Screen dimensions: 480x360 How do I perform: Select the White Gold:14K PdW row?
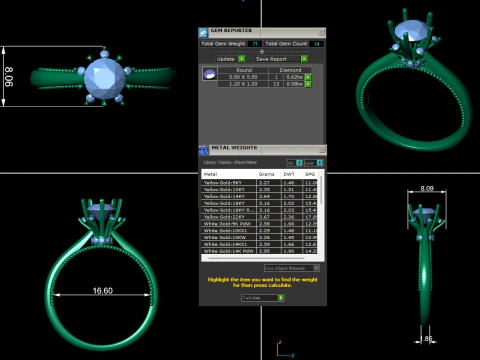click(259, 251)
